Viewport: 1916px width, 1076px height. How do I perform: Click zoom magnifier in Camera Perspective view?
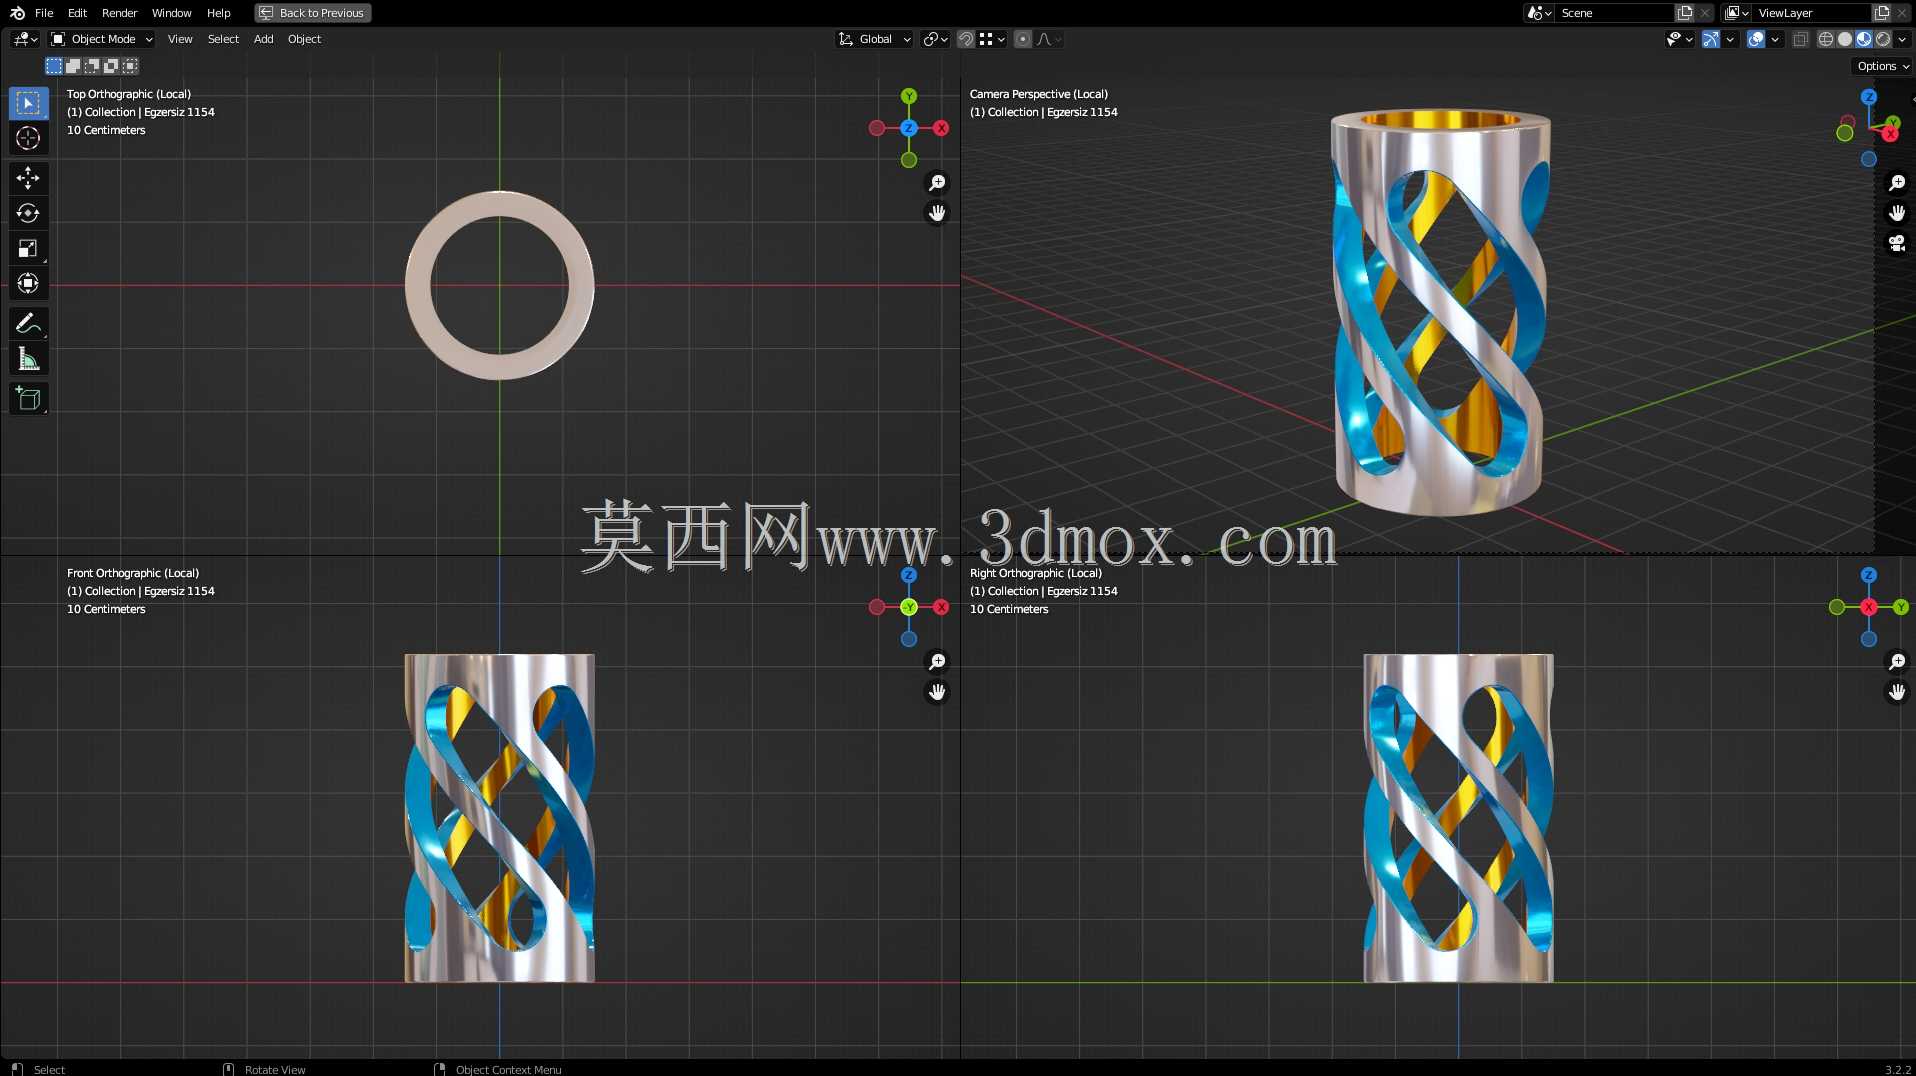click(1897, 183)
